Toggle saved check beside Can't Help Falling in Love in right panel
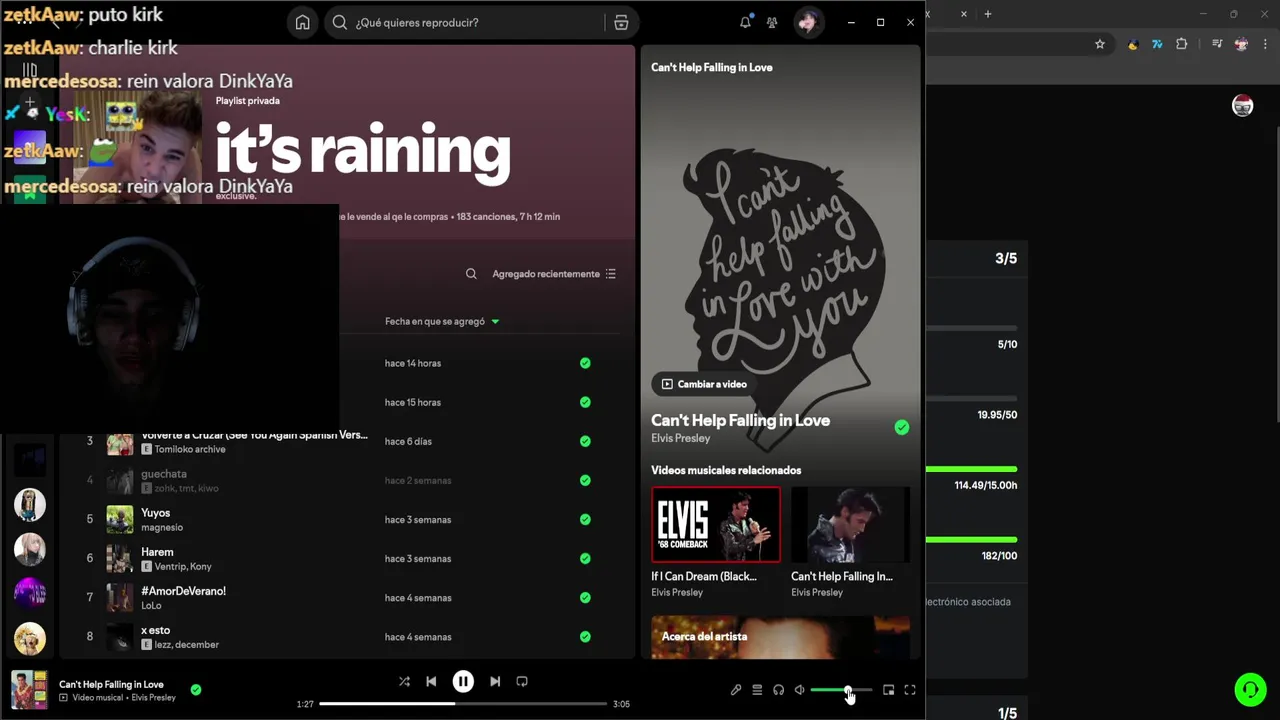Image resolution: width=1280 pixels, height=720 pixels. pos(902,428)
